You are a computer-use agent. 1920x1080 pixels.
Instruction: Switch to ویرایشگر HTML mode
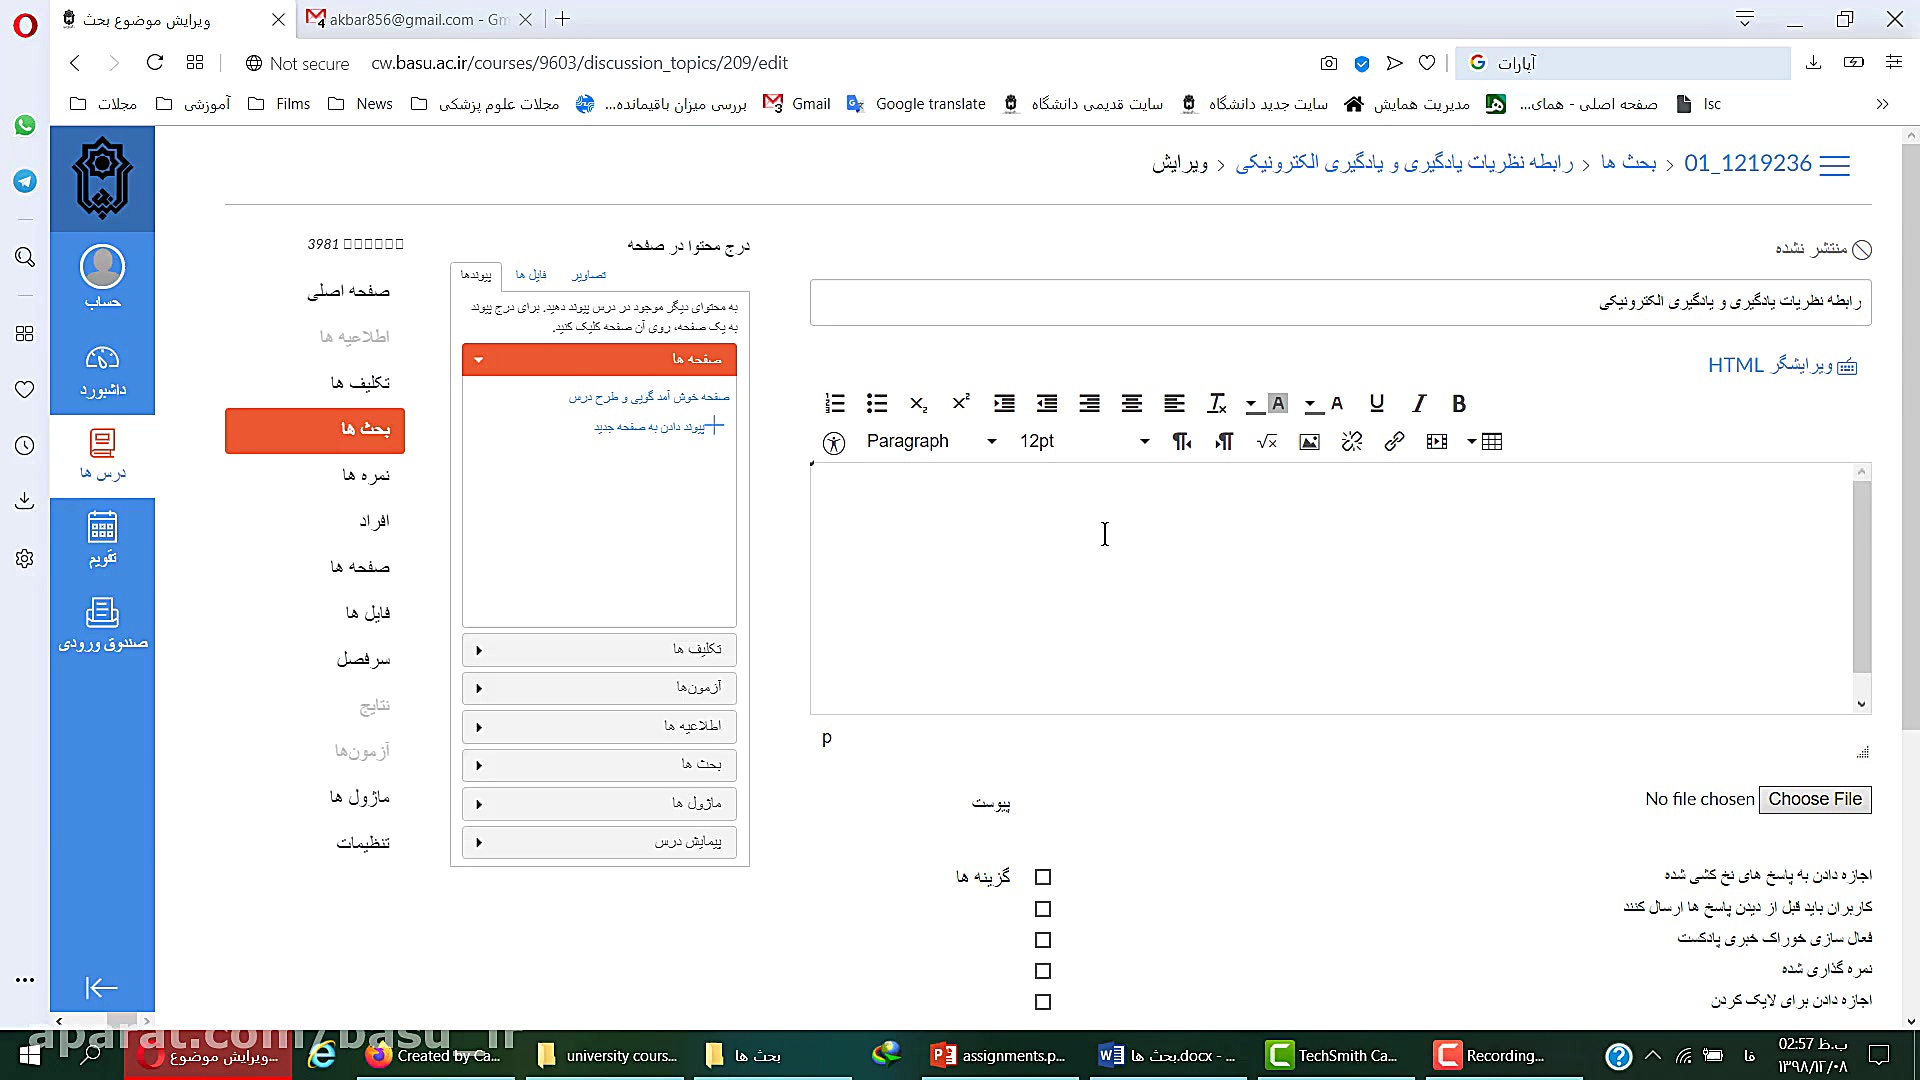click(1782, 365)
